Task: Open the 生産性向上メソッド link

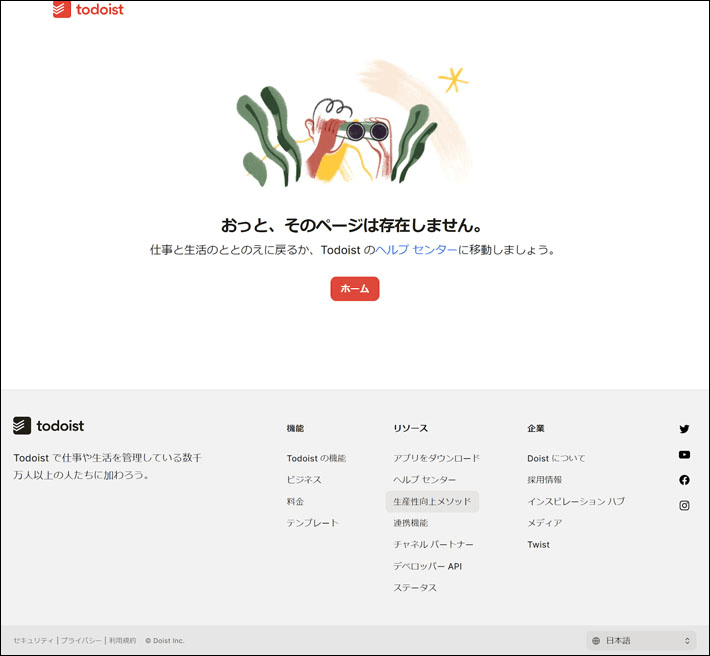Action: coord(432,501)
